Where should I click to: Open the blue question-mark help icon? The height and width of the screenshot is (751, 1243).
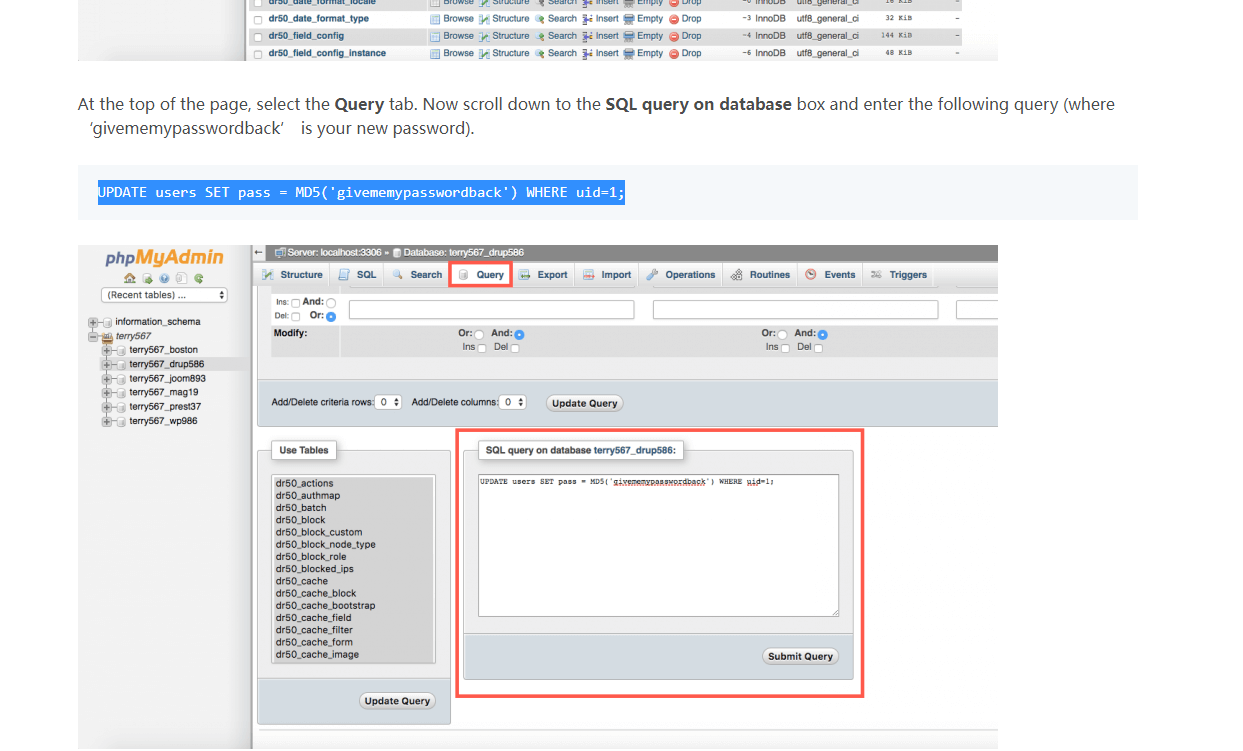(164, 279)
